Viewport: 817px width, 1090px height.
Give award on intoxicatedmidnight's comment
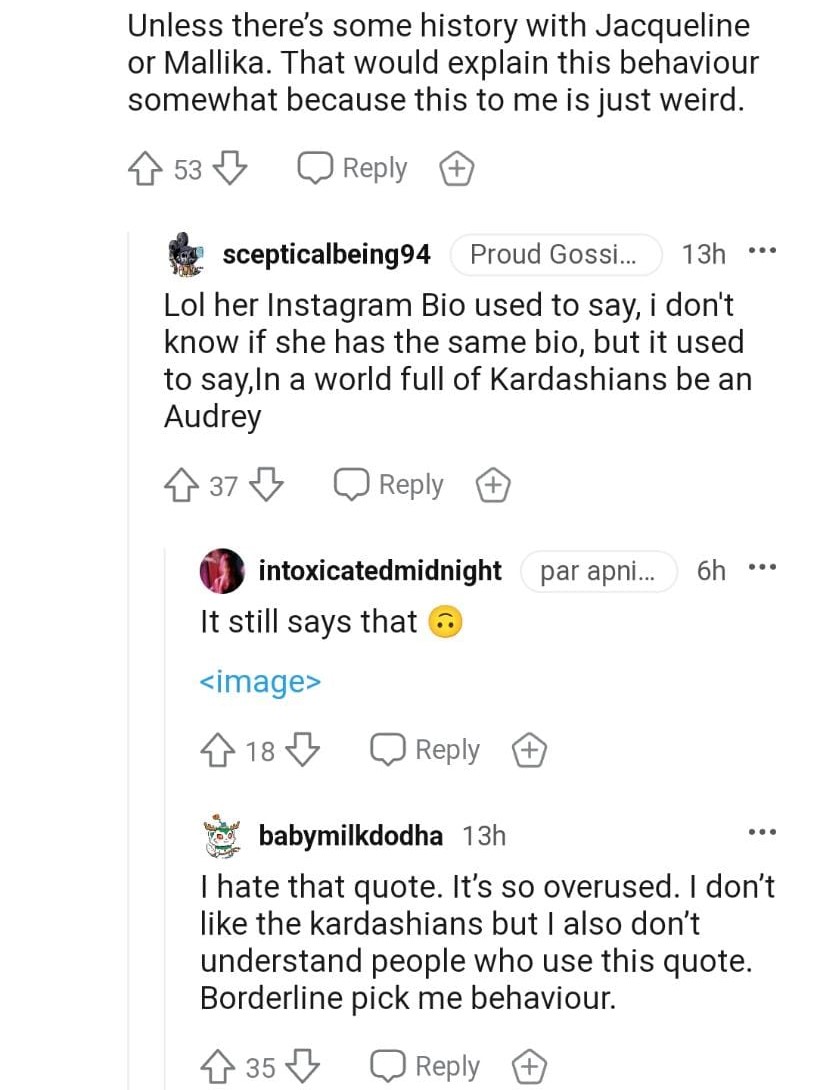click(530, 750)
